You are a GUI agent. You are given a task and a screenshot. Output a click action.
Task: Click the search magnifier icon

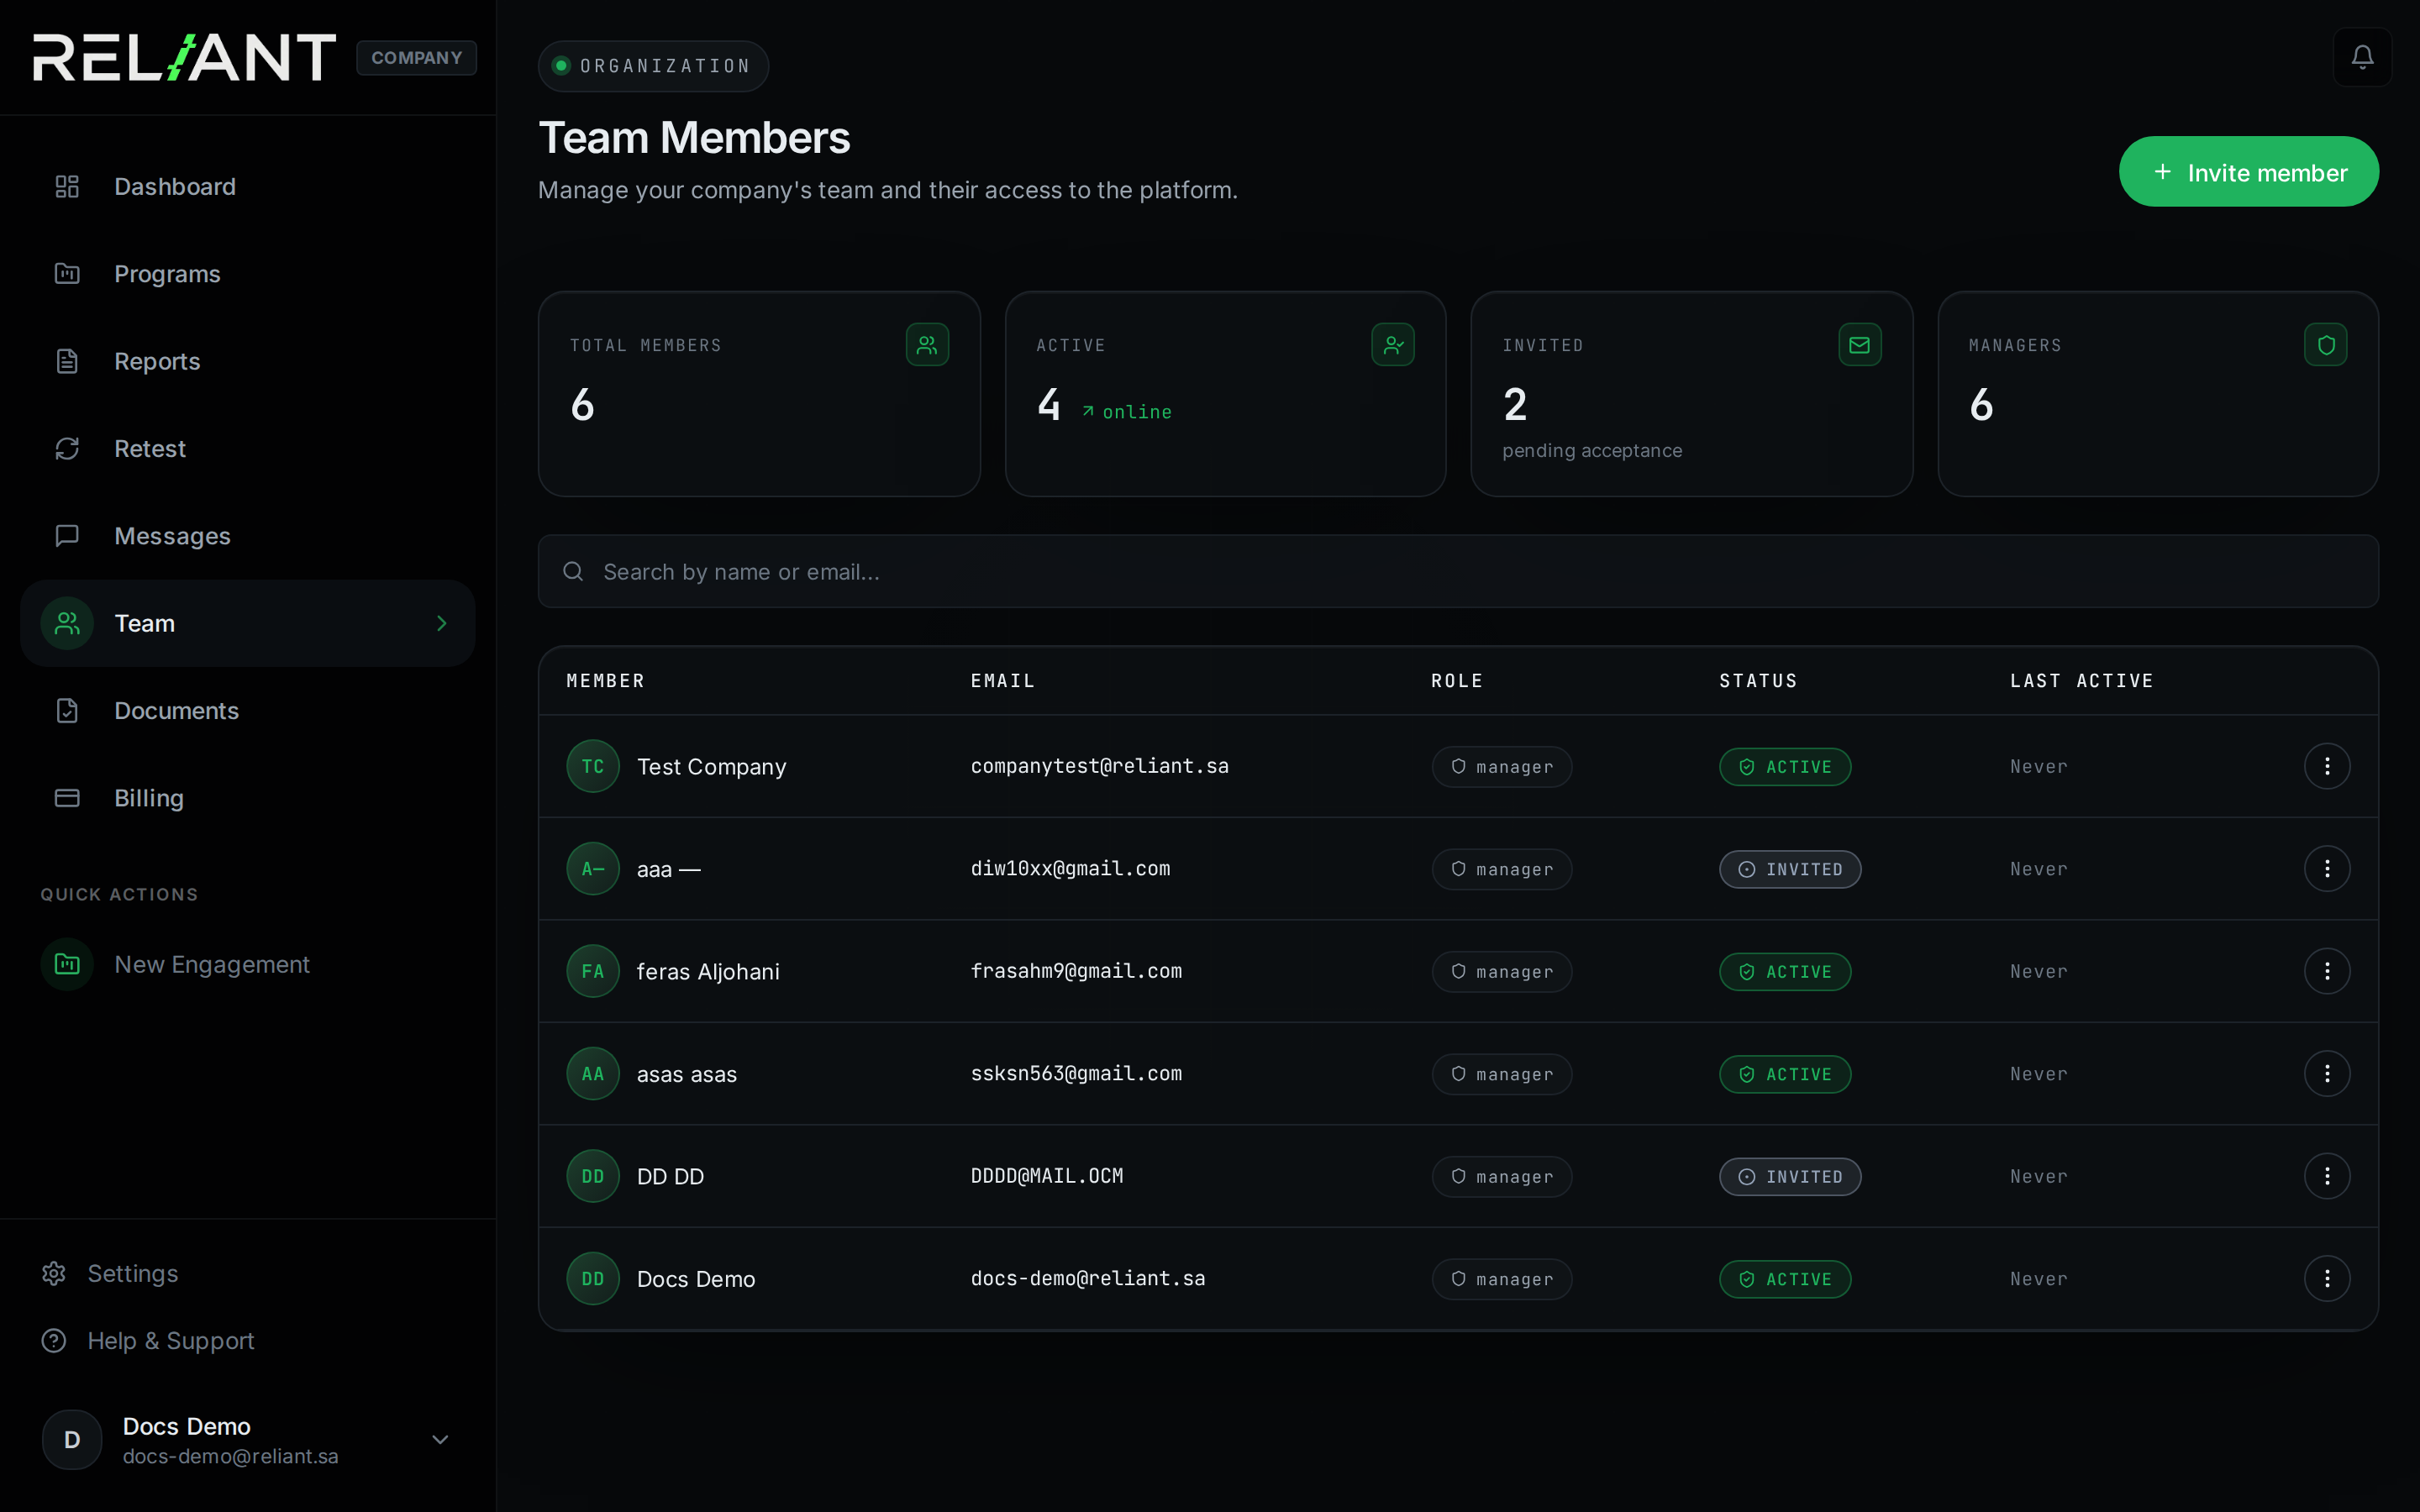click(573, 571)
